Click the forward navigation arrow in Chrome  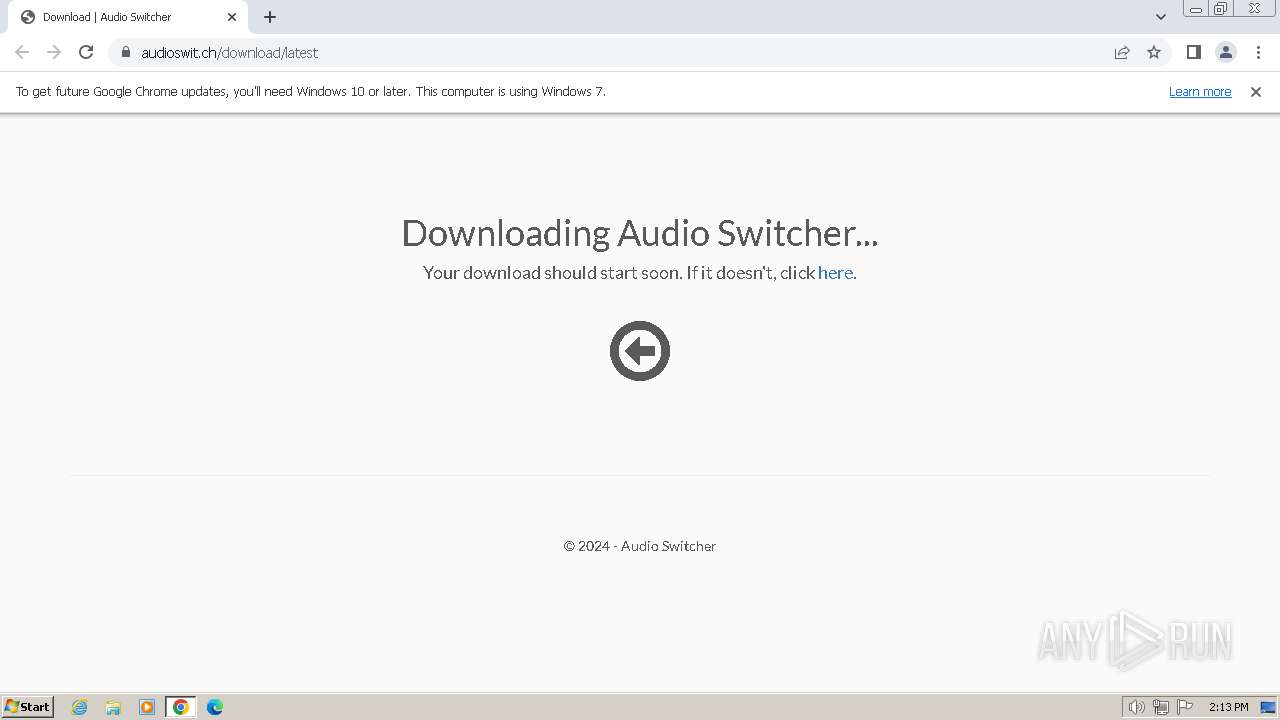pos(54,52)
